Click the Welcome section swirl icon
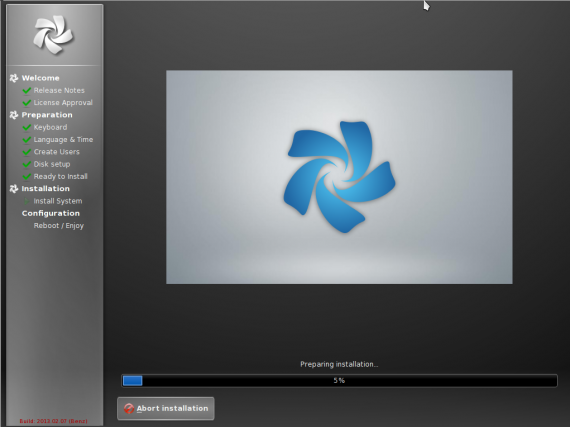The image size is (570, 427). (14, 78)
